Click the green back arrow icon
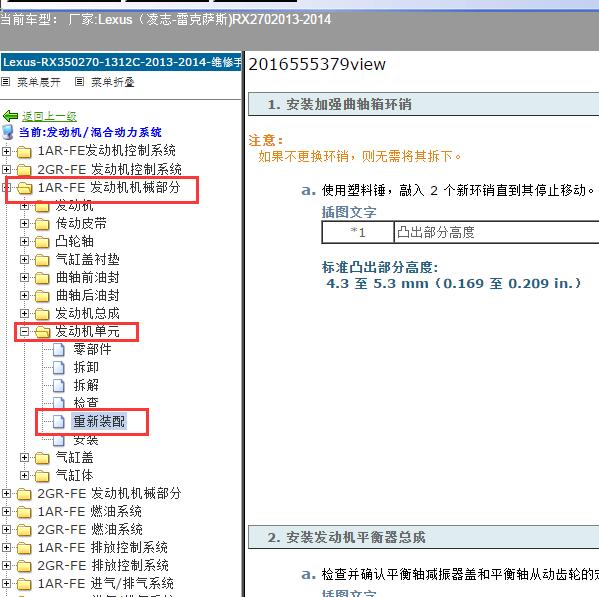The width and height of the screenshot is (599, 597). point(10,116)
